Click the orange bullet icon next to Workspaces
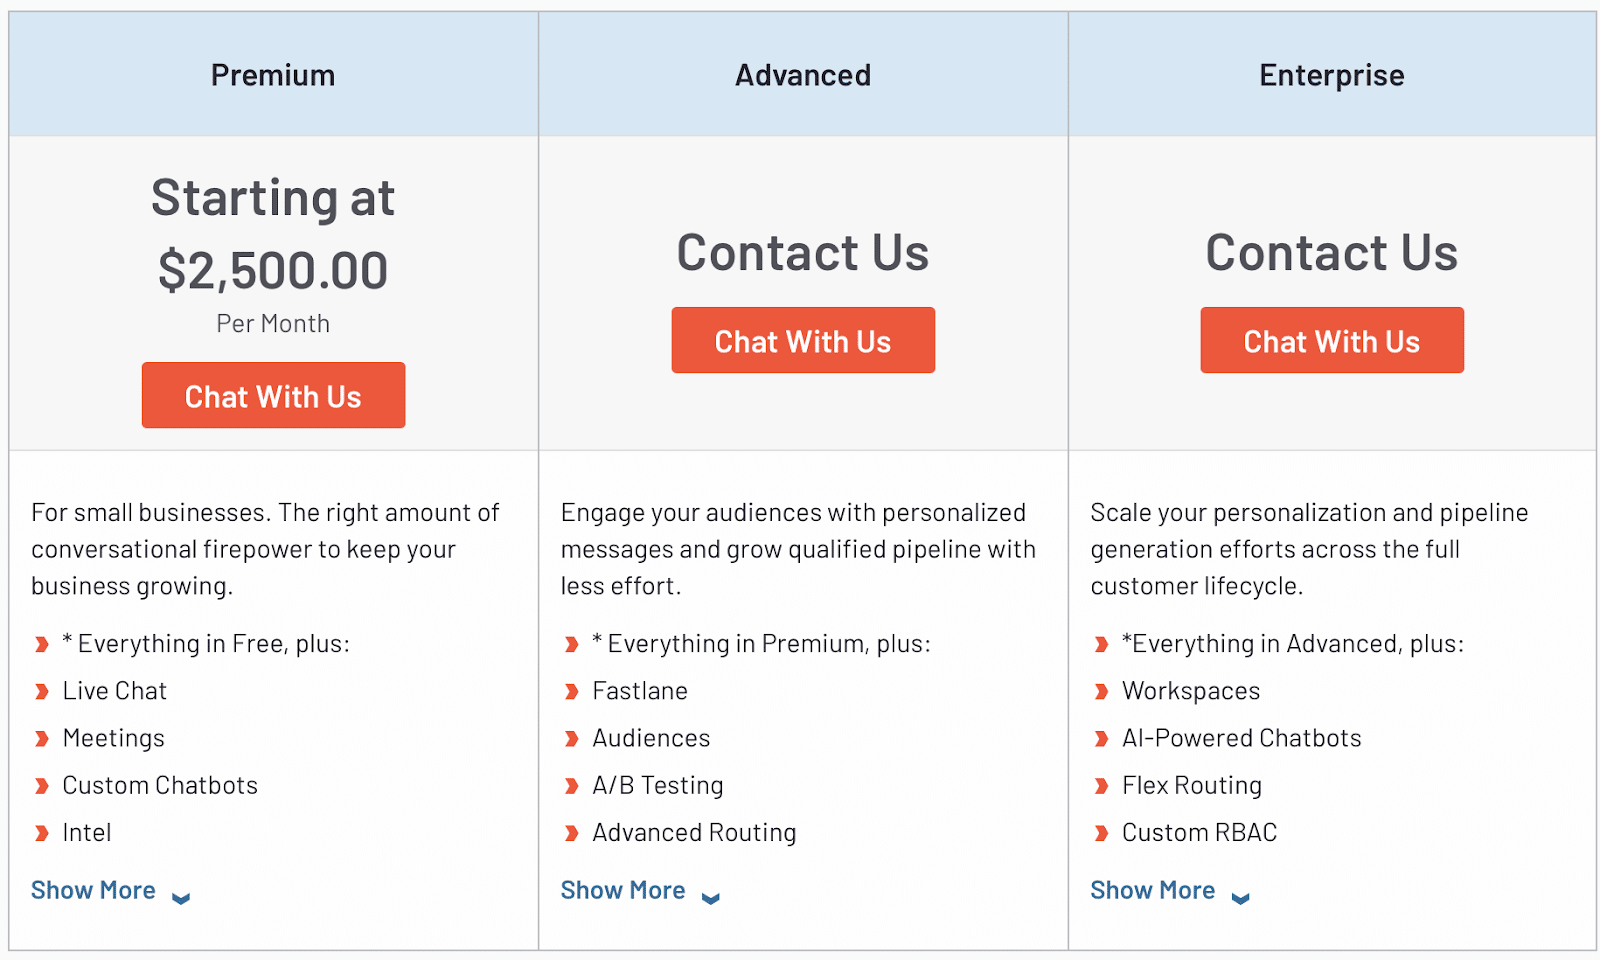Image resolution: width=1600 pixels, height=960 pixels. tap(1101, 692)
